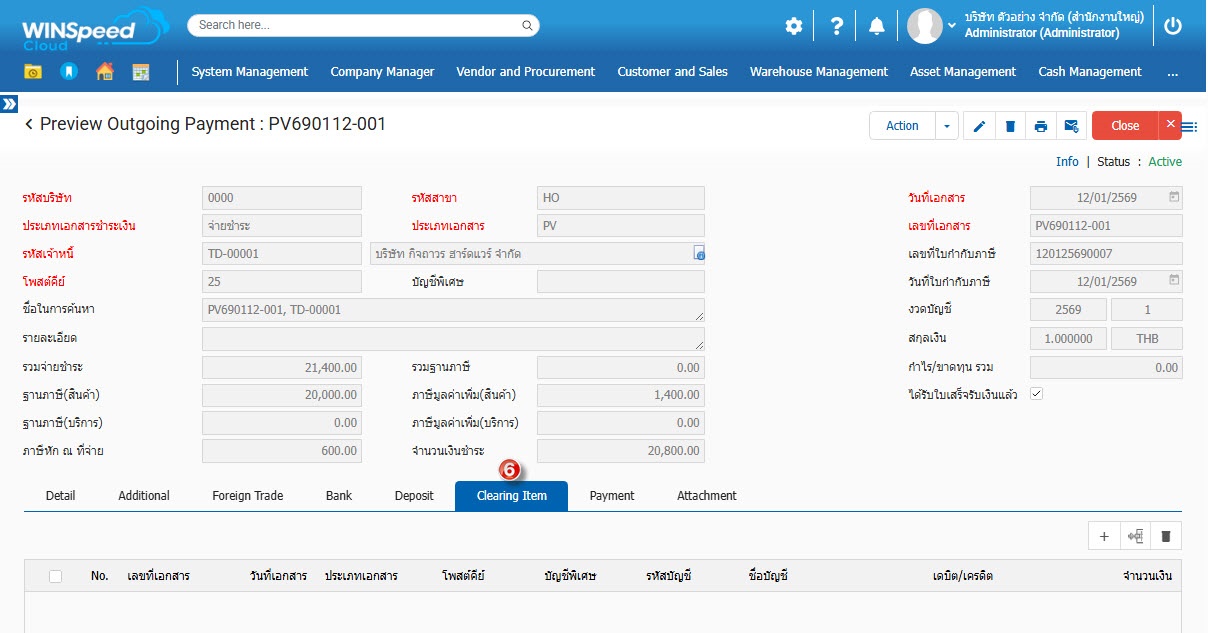Switch to the Payment tab
1208x633 pixels.
click(x=612, y=496)
